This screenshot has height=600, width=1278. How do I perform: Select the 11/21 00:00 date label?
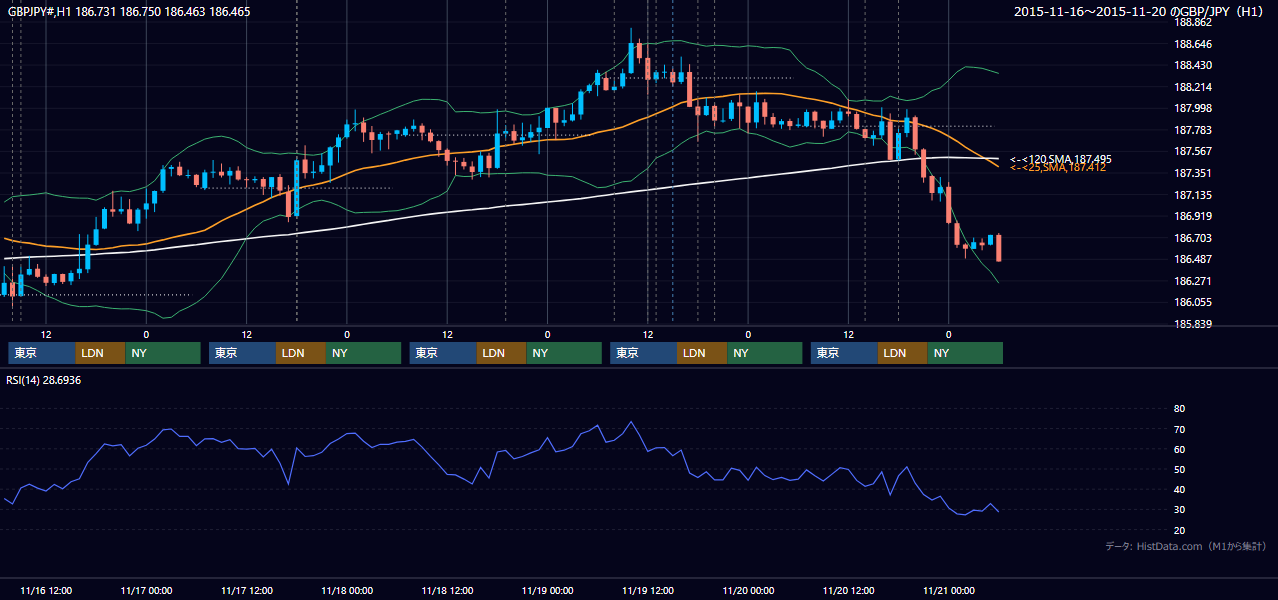pyautogui.click(x=949, y=591)
